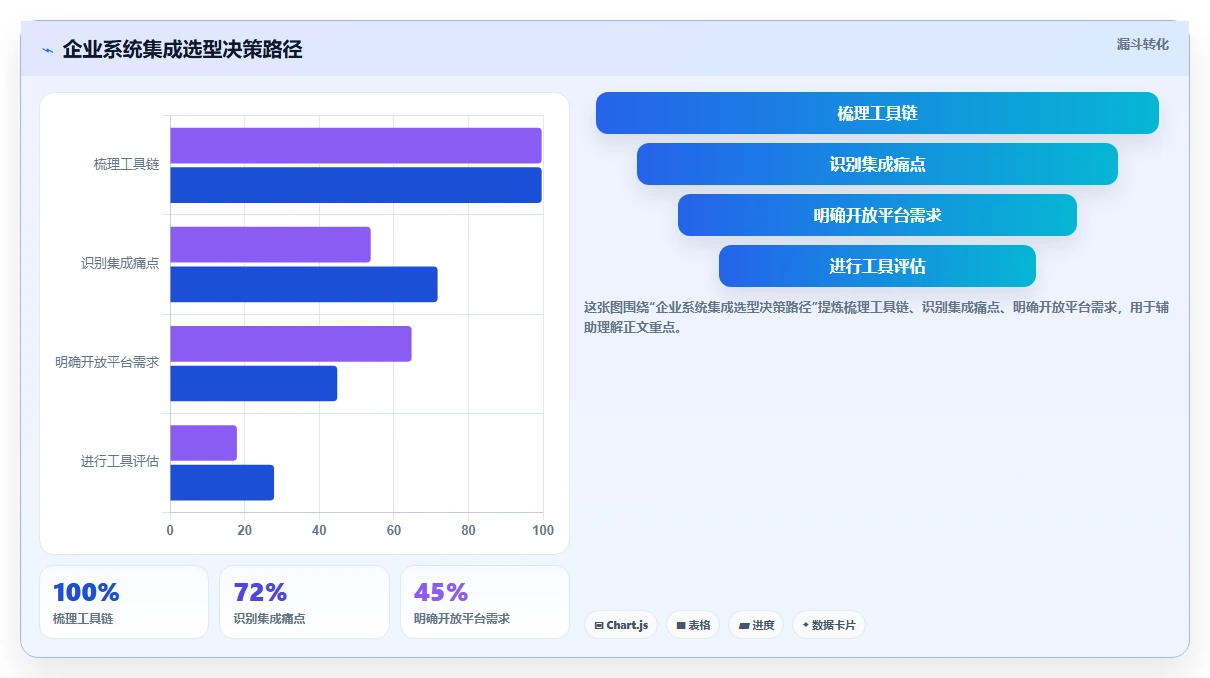Screen dimensions: 1210x678
Task: Click the 进行工具评估 chart axis label
Action: [x=120, y=461]
